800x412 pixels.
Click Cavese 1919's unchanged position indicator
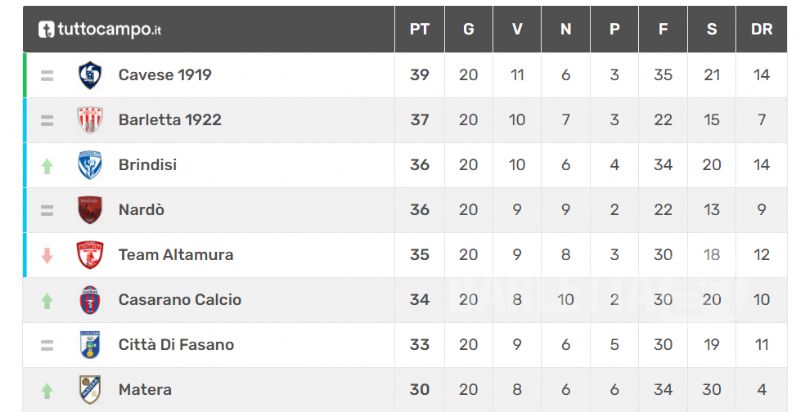click(x=47, y=75)
